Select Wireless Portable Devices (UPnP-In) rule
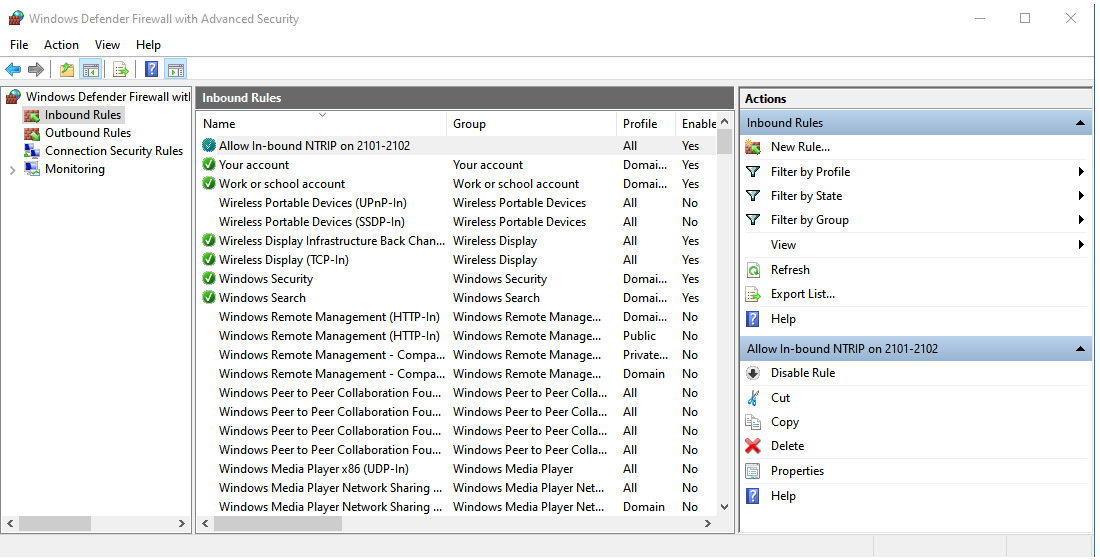The height and width of the screenshot is (560, 1100). pos(313,203)
